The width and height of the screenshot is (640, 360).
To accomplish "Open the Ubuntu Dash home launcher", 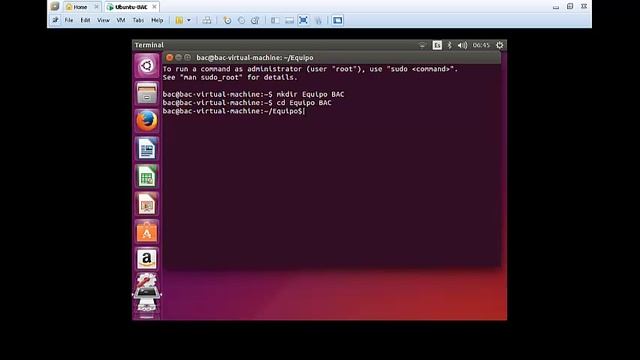I will [147, 65].
